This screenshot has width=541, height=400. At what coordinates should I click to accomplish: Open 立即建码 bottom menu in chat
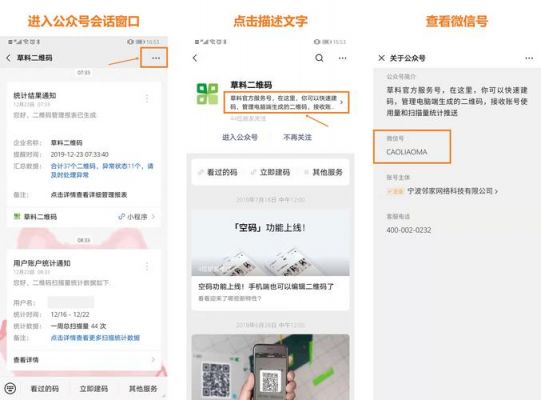[x=94, y=389]
